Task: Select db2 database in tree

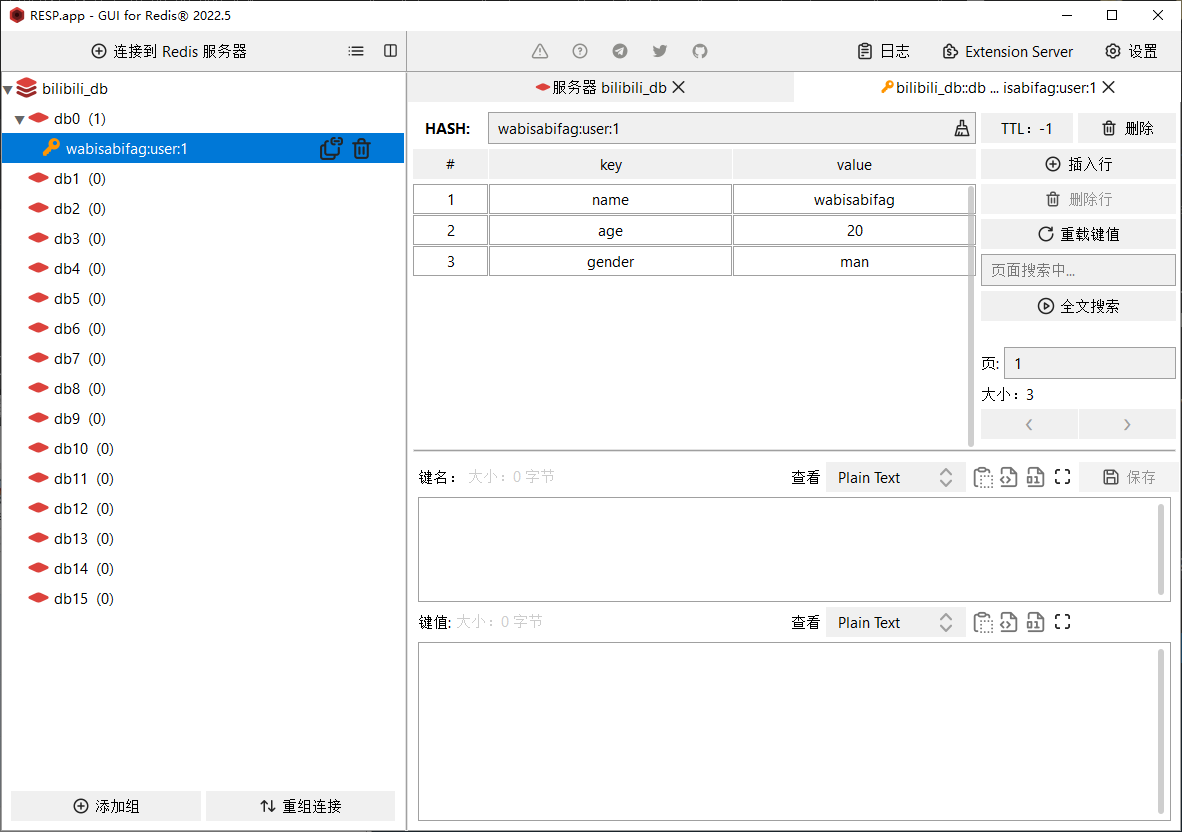Action: point(203,209)
